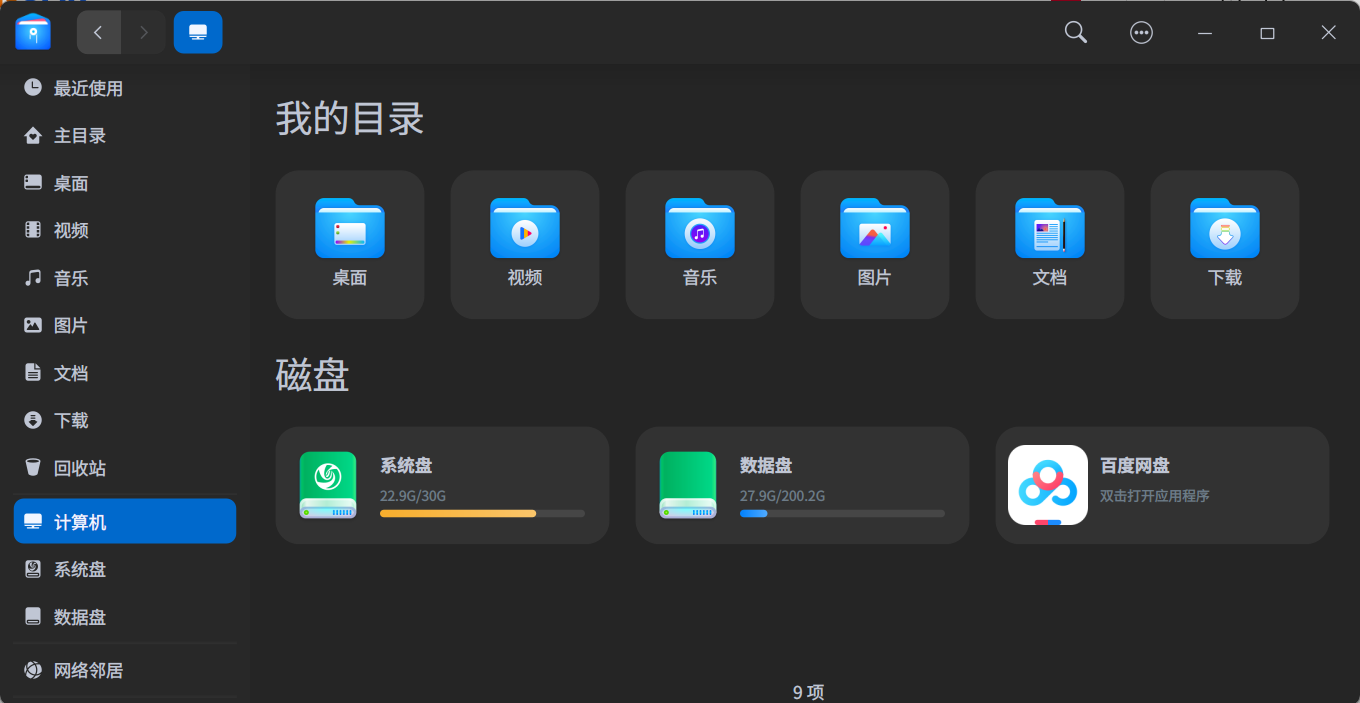Click the 系统盘 storage usage bar

point(481,513)
